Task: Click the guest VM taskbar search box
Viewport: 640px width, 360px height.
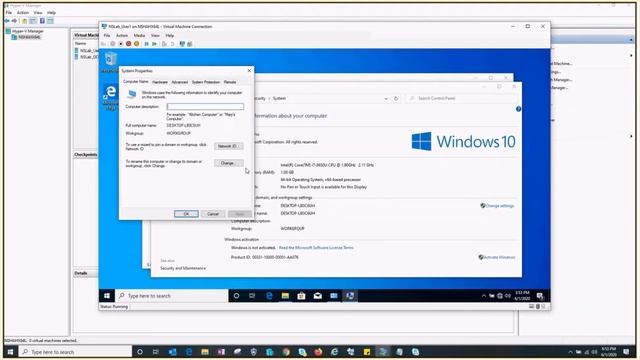Action: pyautogui.click(x=172, y=296)
